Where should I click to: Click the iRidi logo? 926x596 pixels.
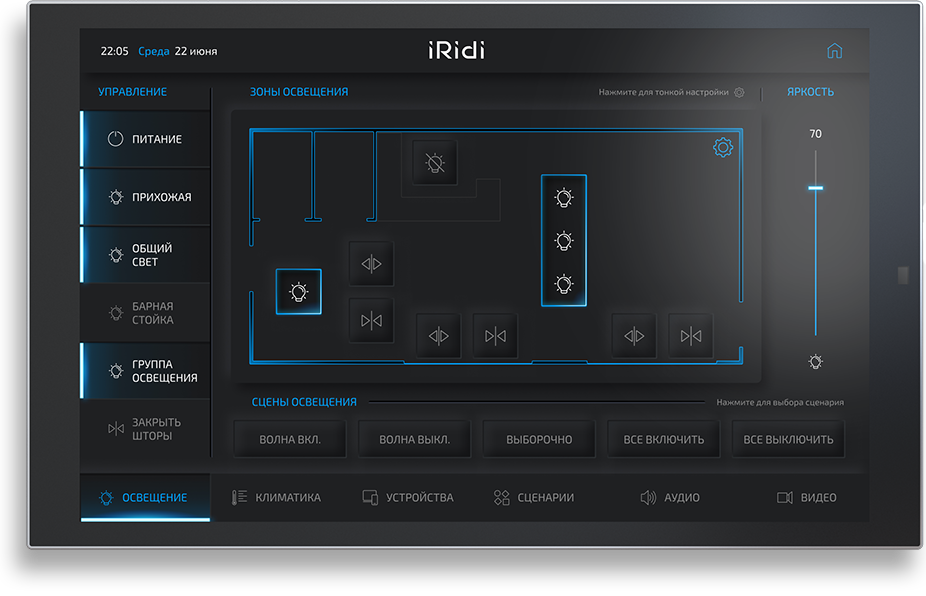click(457, 51)
